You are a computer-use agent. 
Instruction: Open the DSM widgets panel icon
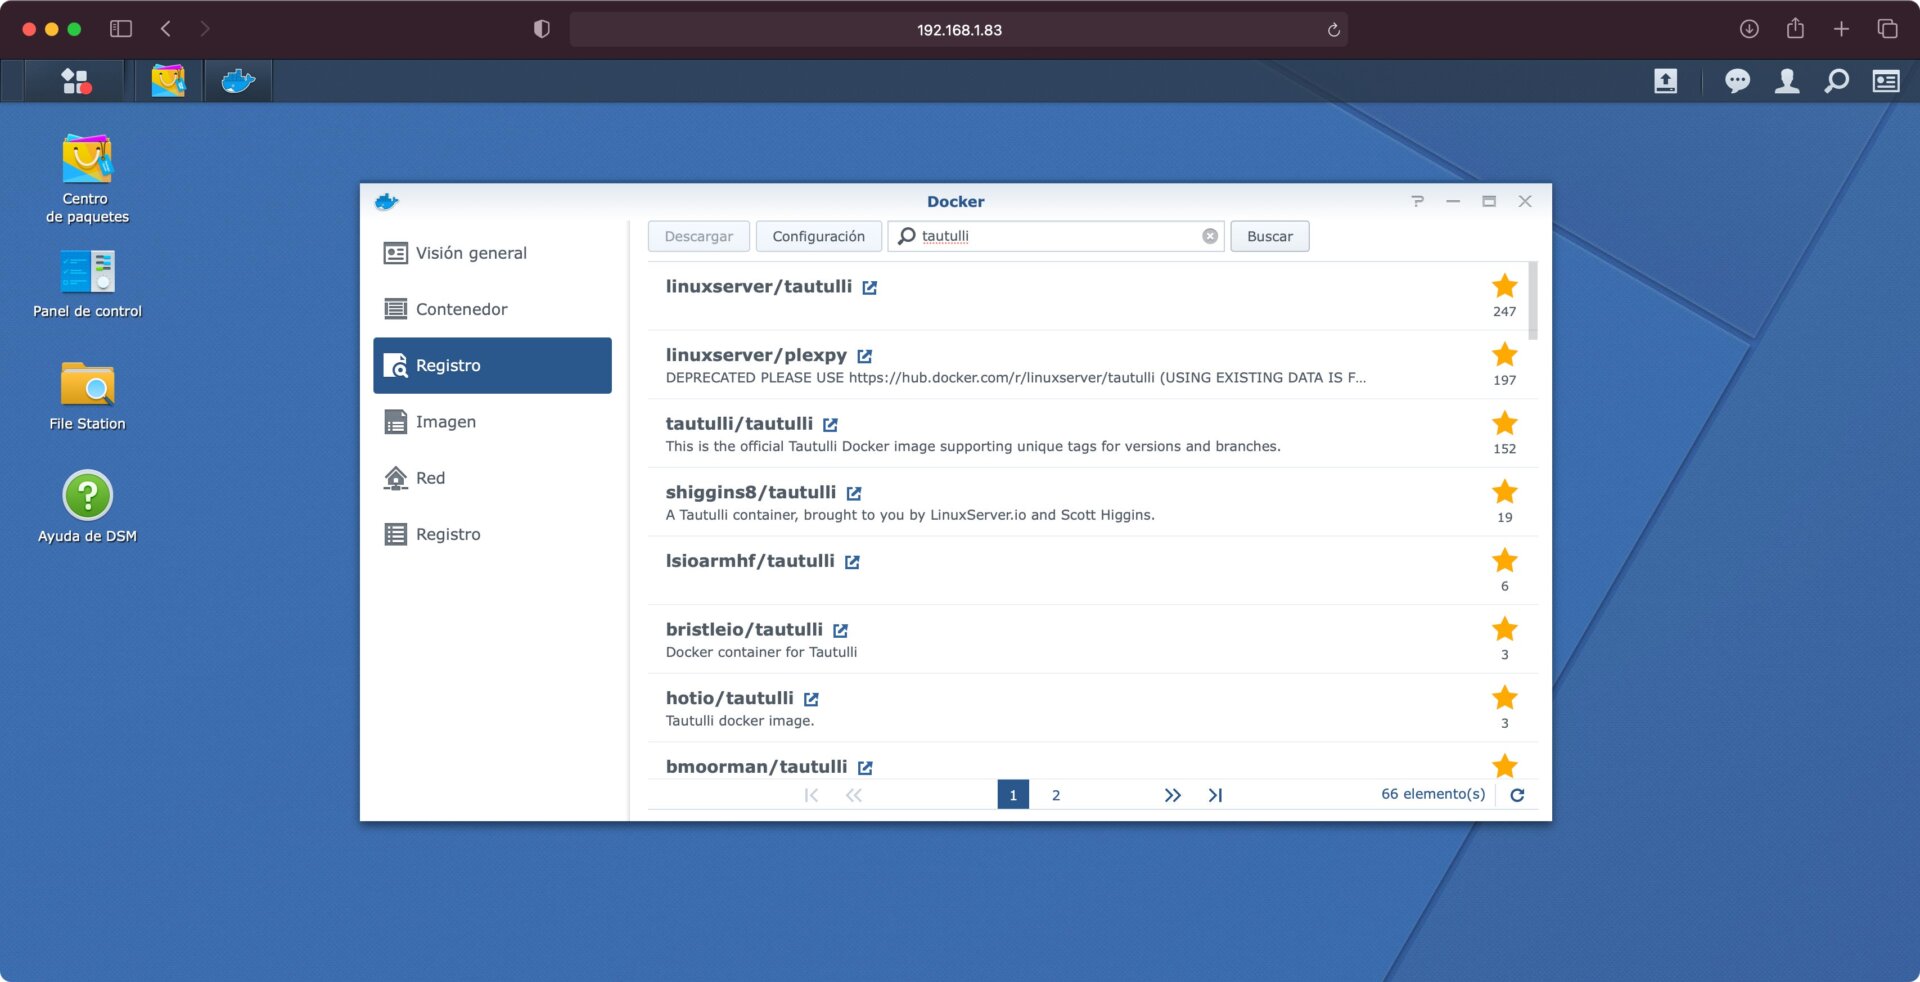(1886, 81)
